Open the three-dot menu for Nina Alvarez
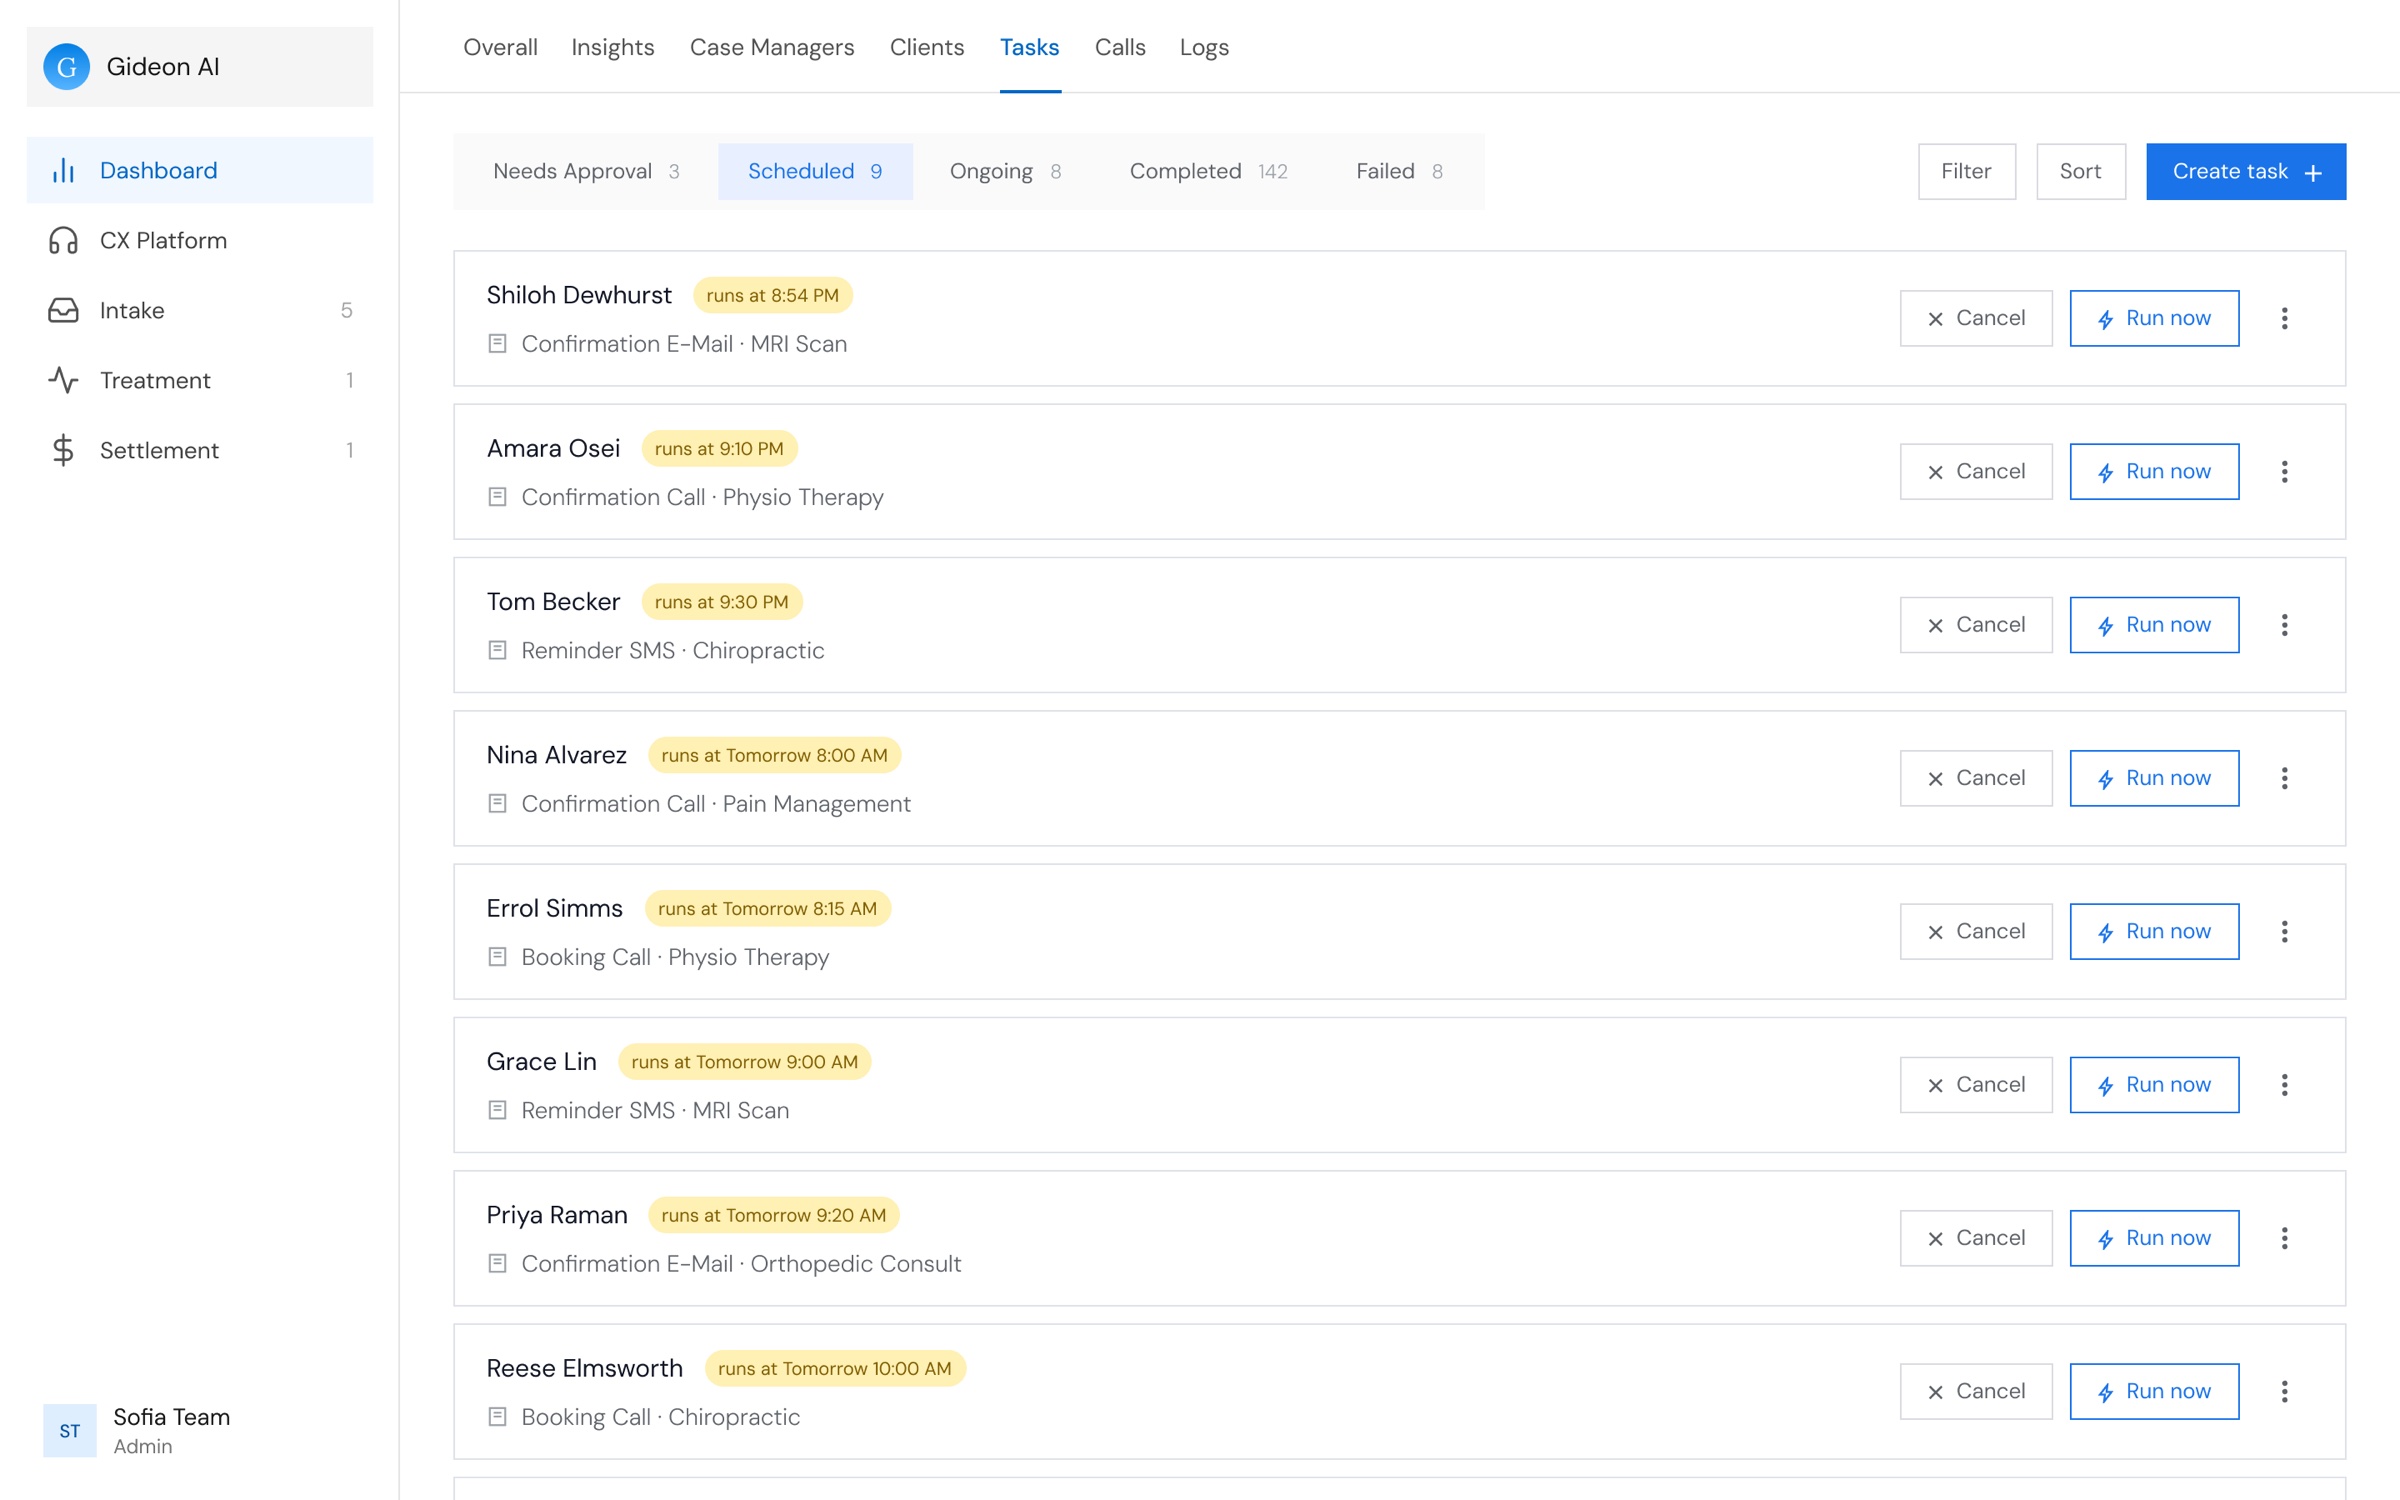Image resolution: width=2400 pixels, height=1500 pixels. [2284, 778]
